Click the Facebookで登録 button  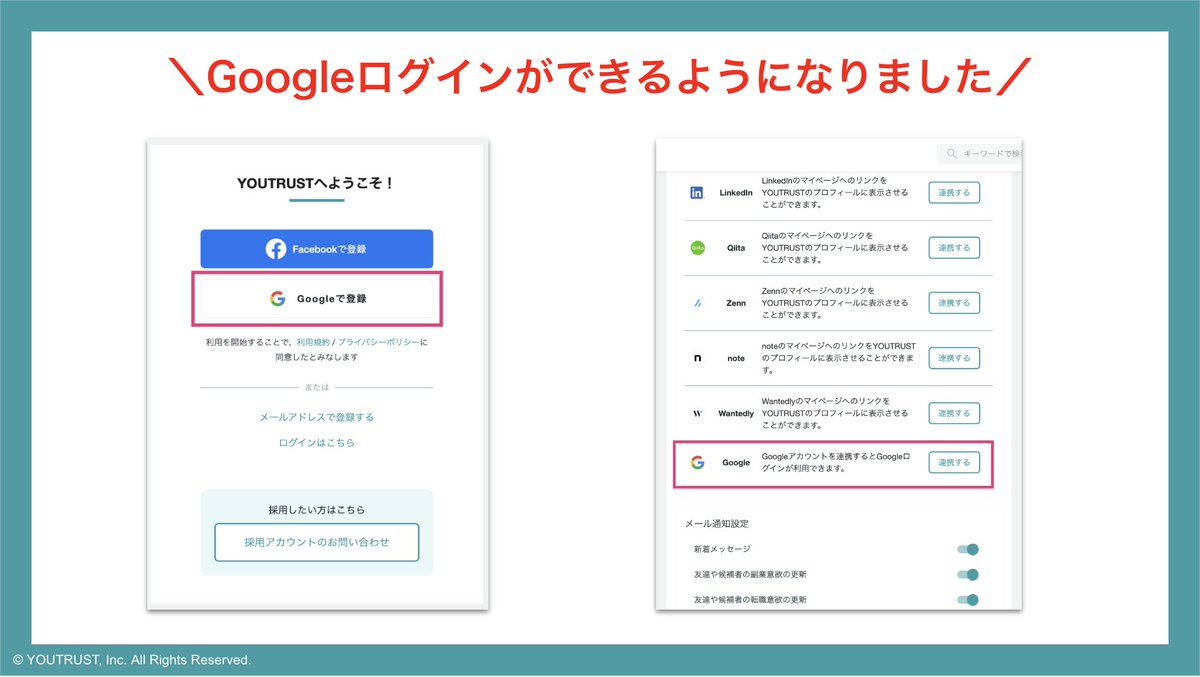point(316,249)
